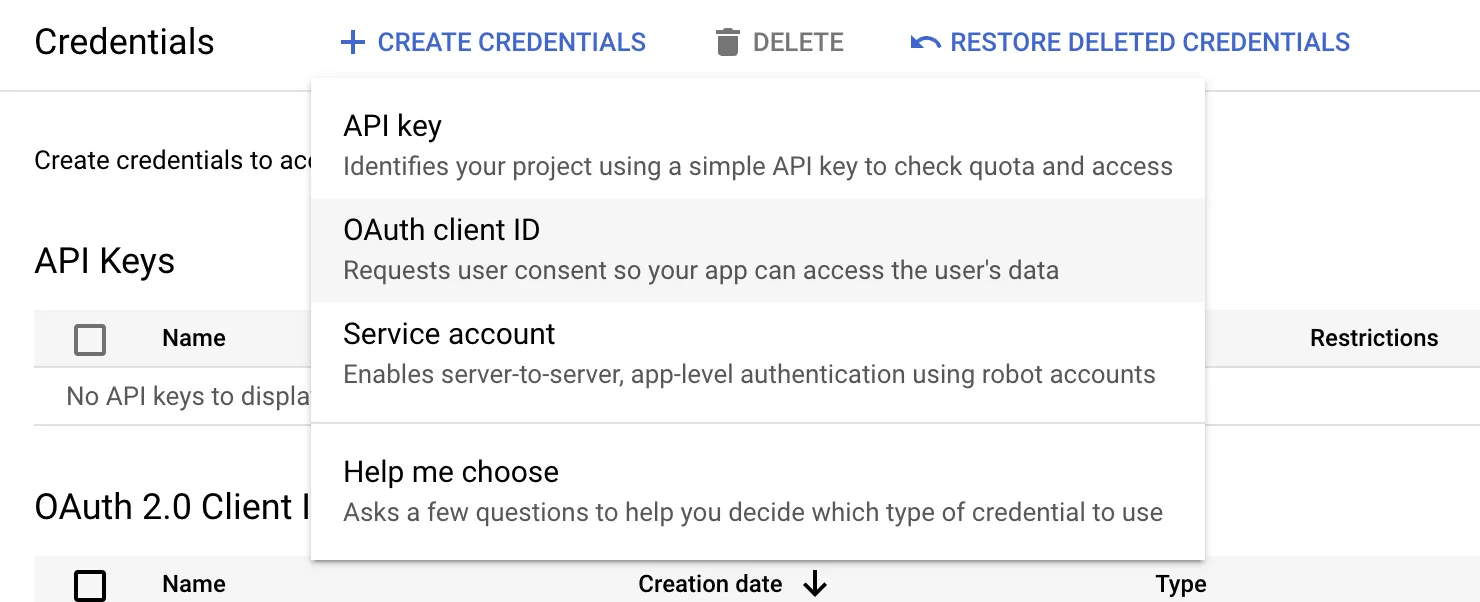The height and width of the screenshot is (602, 1480).
Task: Choose API key from the dropdown menu
Action: [x=758, y=146]
